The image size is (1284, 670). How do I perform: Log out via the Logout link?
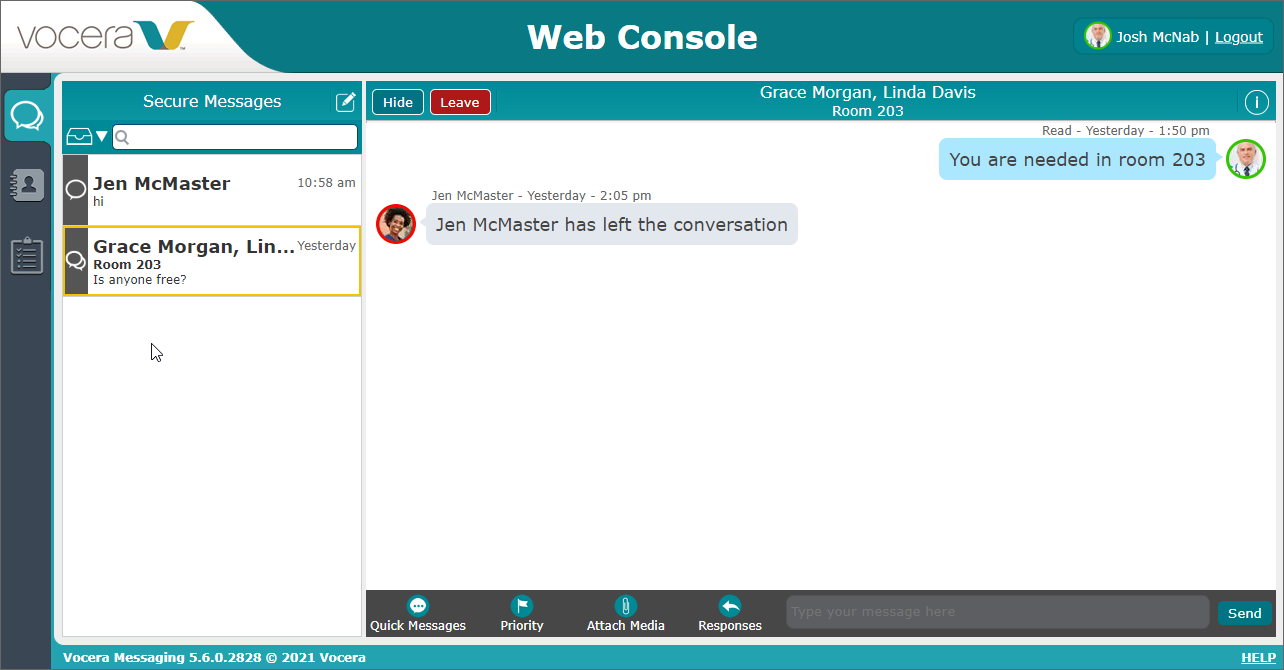(x=1238, y=37)
